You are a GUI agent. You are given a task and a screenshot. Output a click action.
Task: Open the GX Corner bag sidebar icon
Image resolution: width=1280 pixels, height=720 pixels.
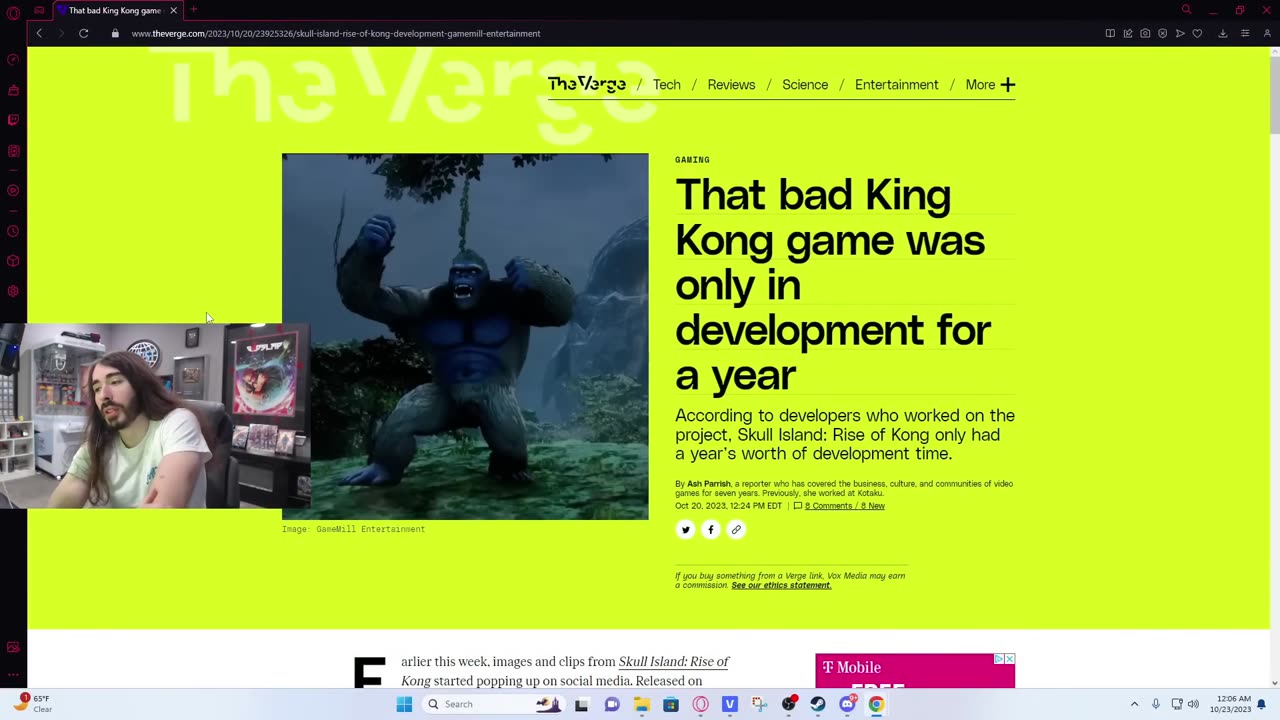pos(13,90)
